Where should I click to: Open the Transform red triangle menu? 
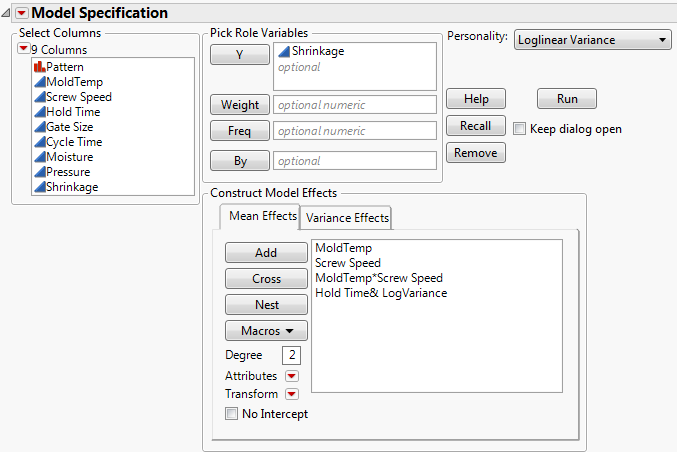click(292, 394)
